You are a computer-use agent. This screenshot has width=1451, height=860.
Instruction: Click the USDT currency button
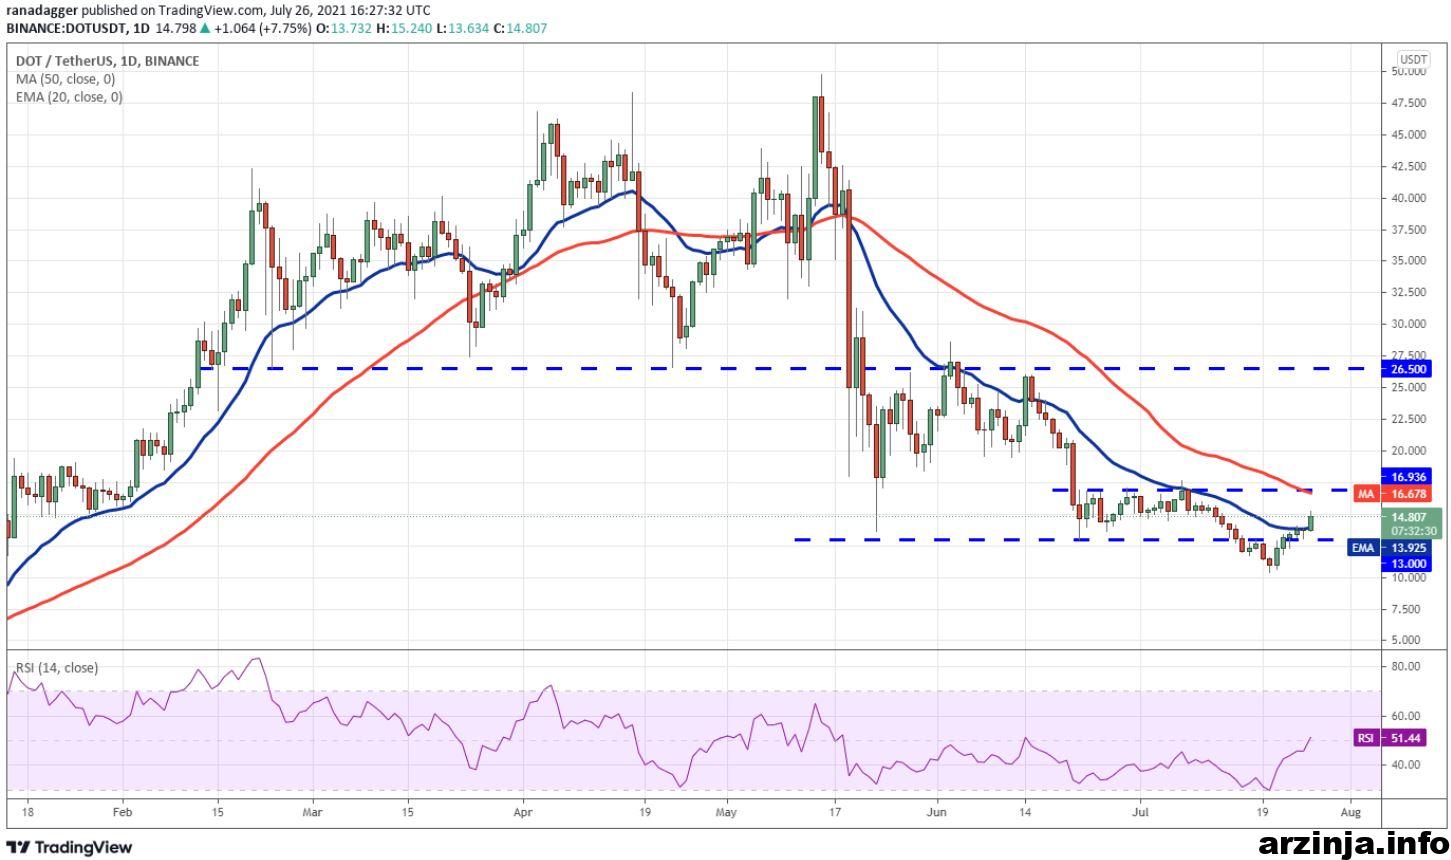point(1413,58)
